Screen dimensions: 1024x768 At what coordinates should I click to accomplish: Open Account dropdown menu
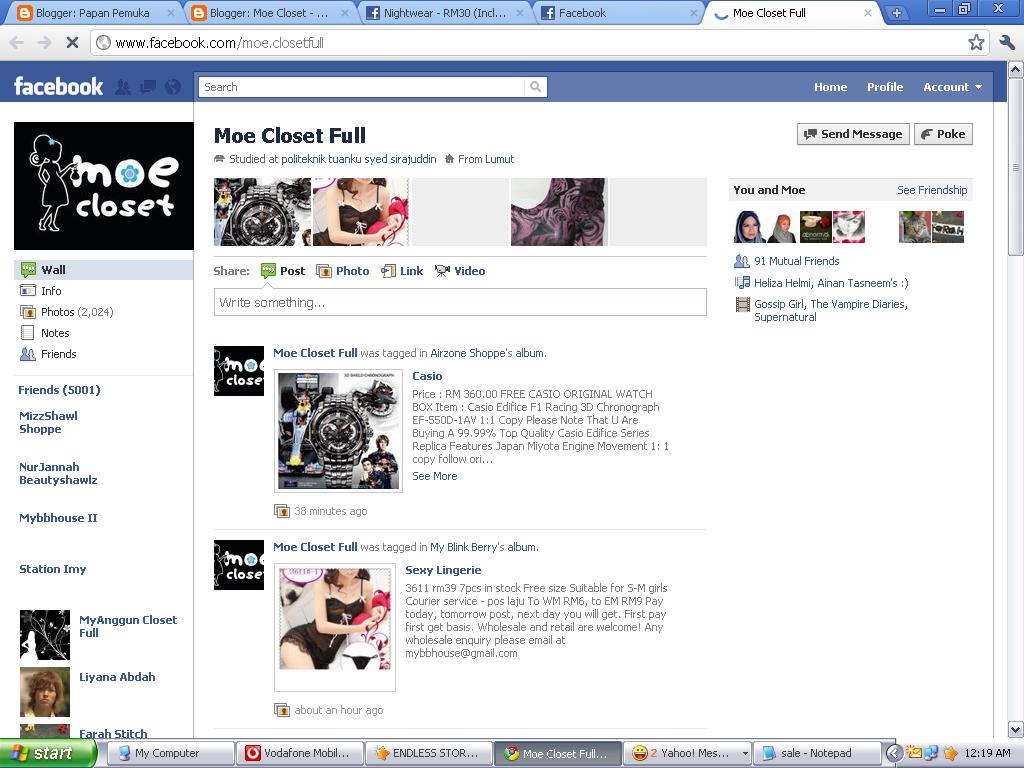click(952, 87)
